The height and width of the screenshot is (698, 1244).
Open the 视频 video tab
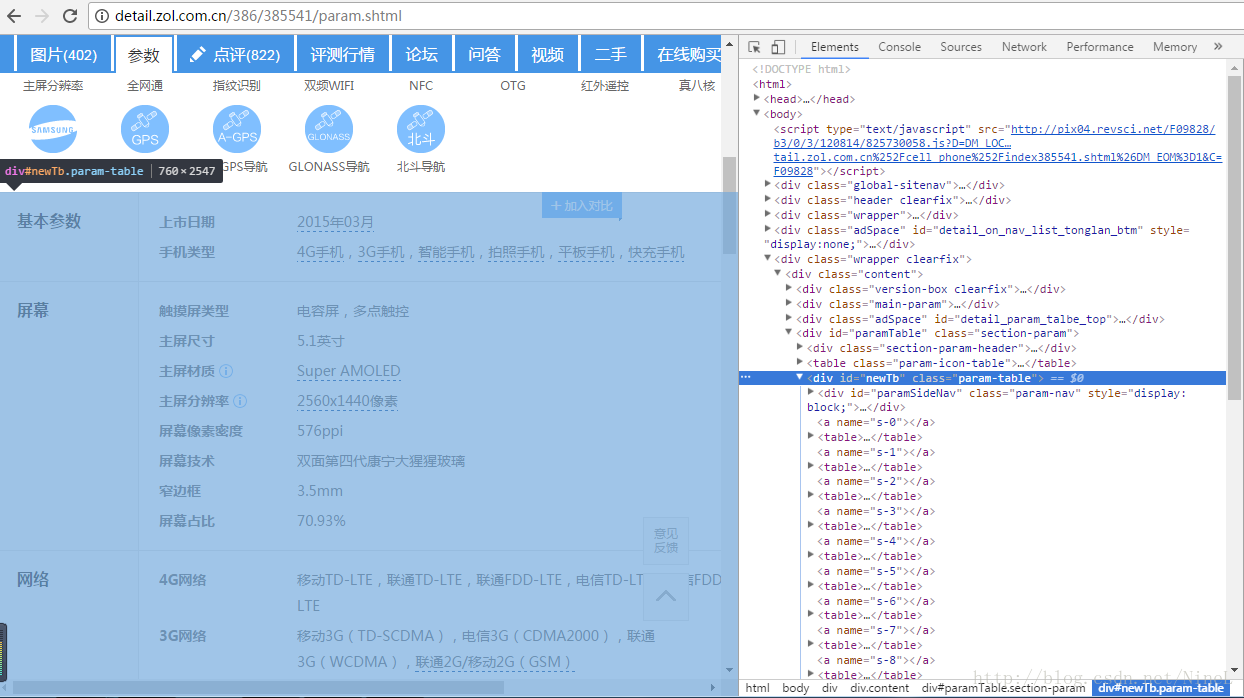pyautogui.click(x=547, y=55)
